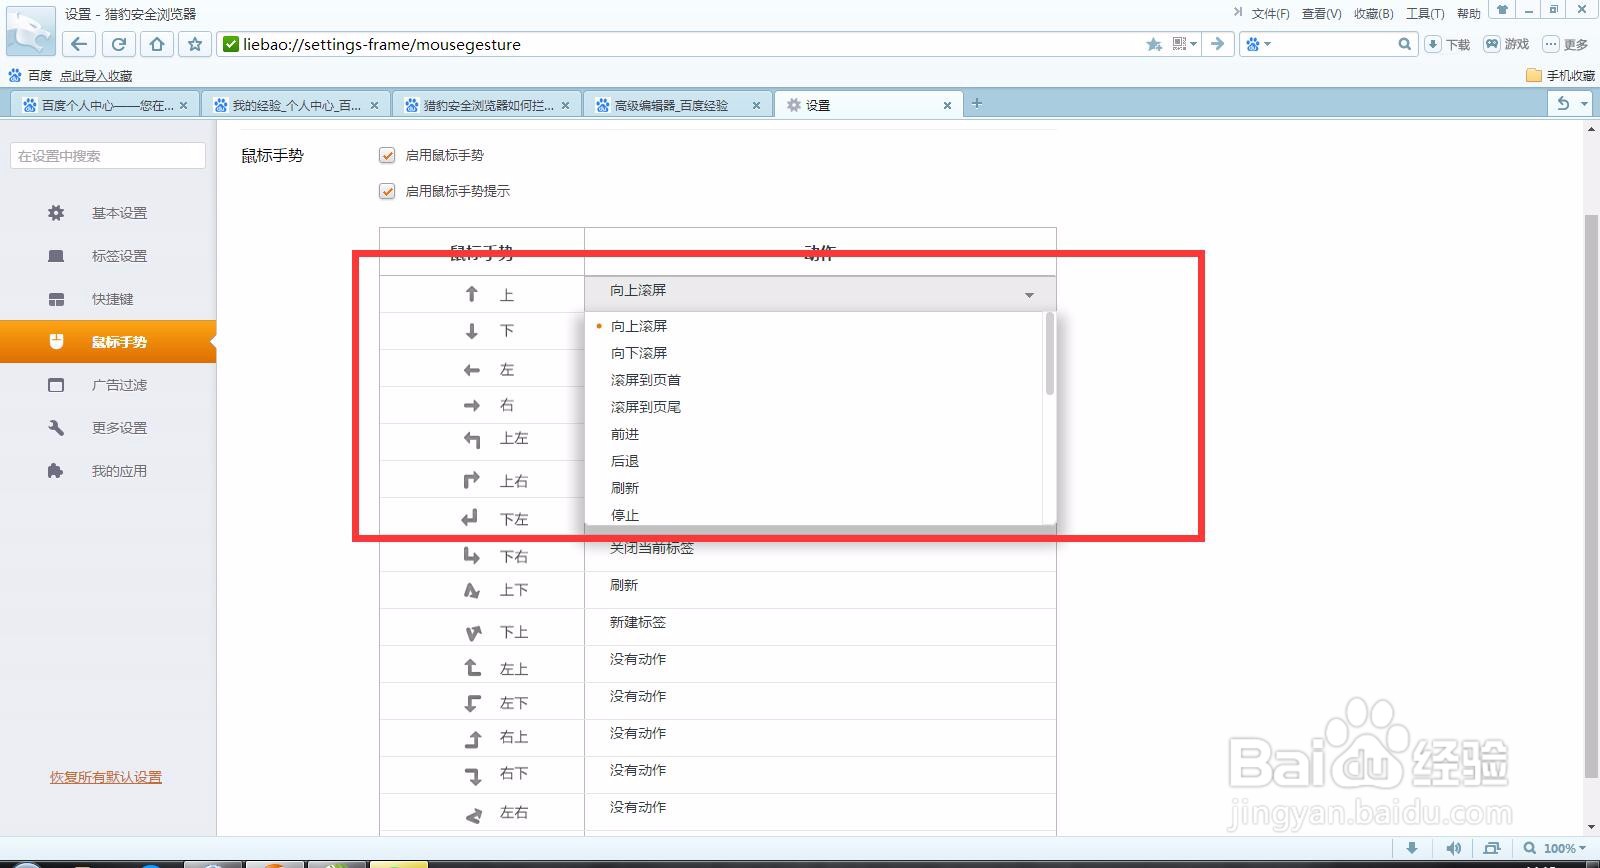
Task: Open the 手机收藏 folder
Action: coord(1560,75)
